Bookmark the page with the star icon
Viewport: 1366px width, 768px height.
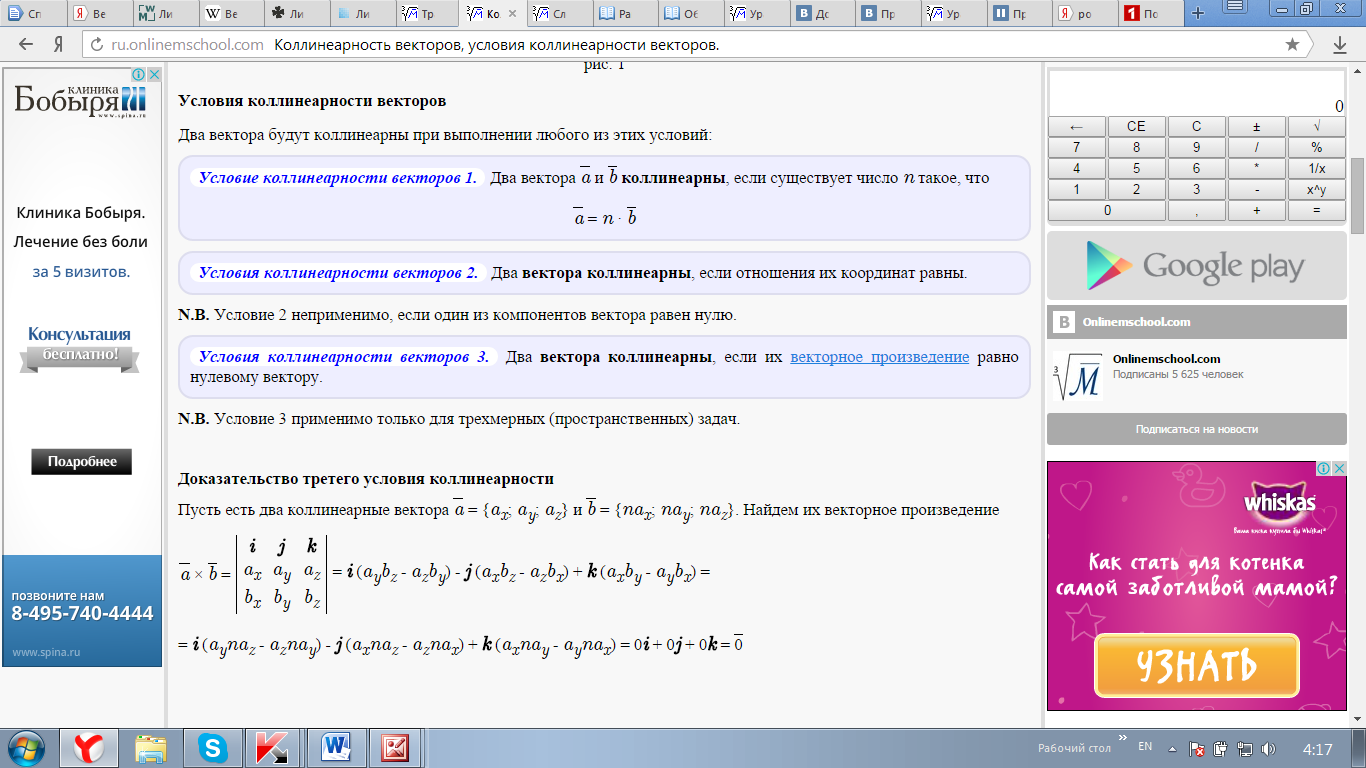coord(1292,45)
